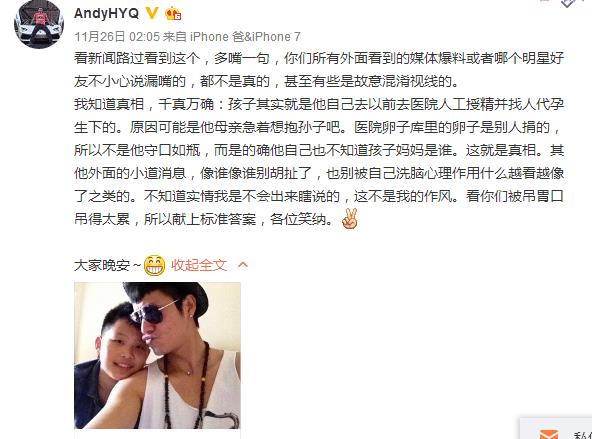Open the AndyHYQ username link
Image resolution: width=592 pixels, height=439 pixels.
[x=106, y=13]
